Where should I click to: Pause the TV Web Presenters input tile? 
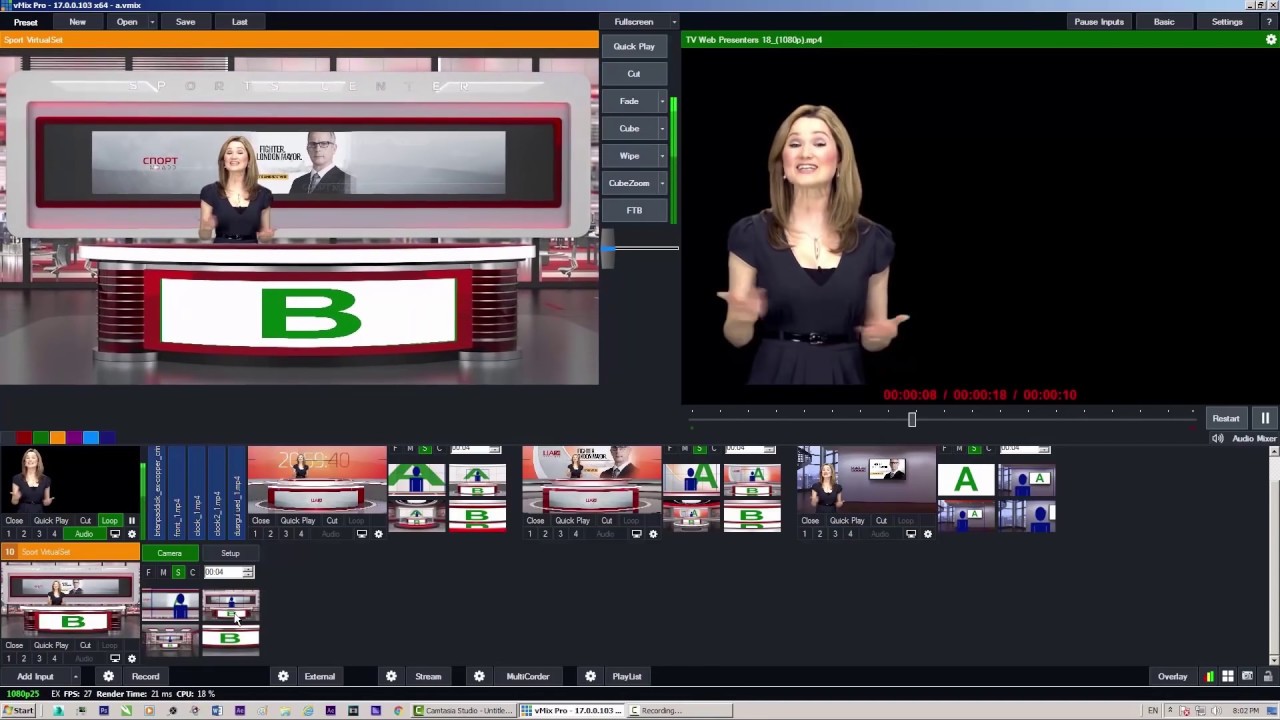(131, 520)
